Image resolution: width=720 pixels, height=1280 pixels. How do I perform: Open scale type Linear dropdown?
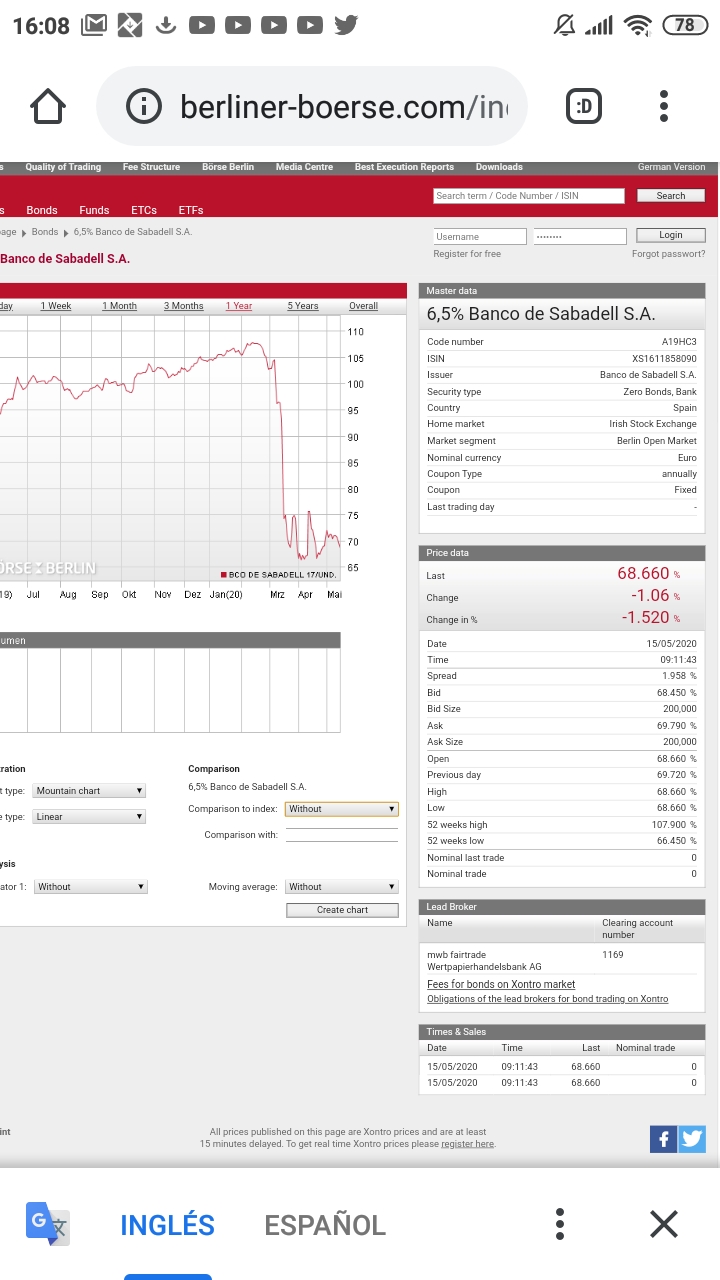(90, 817)
